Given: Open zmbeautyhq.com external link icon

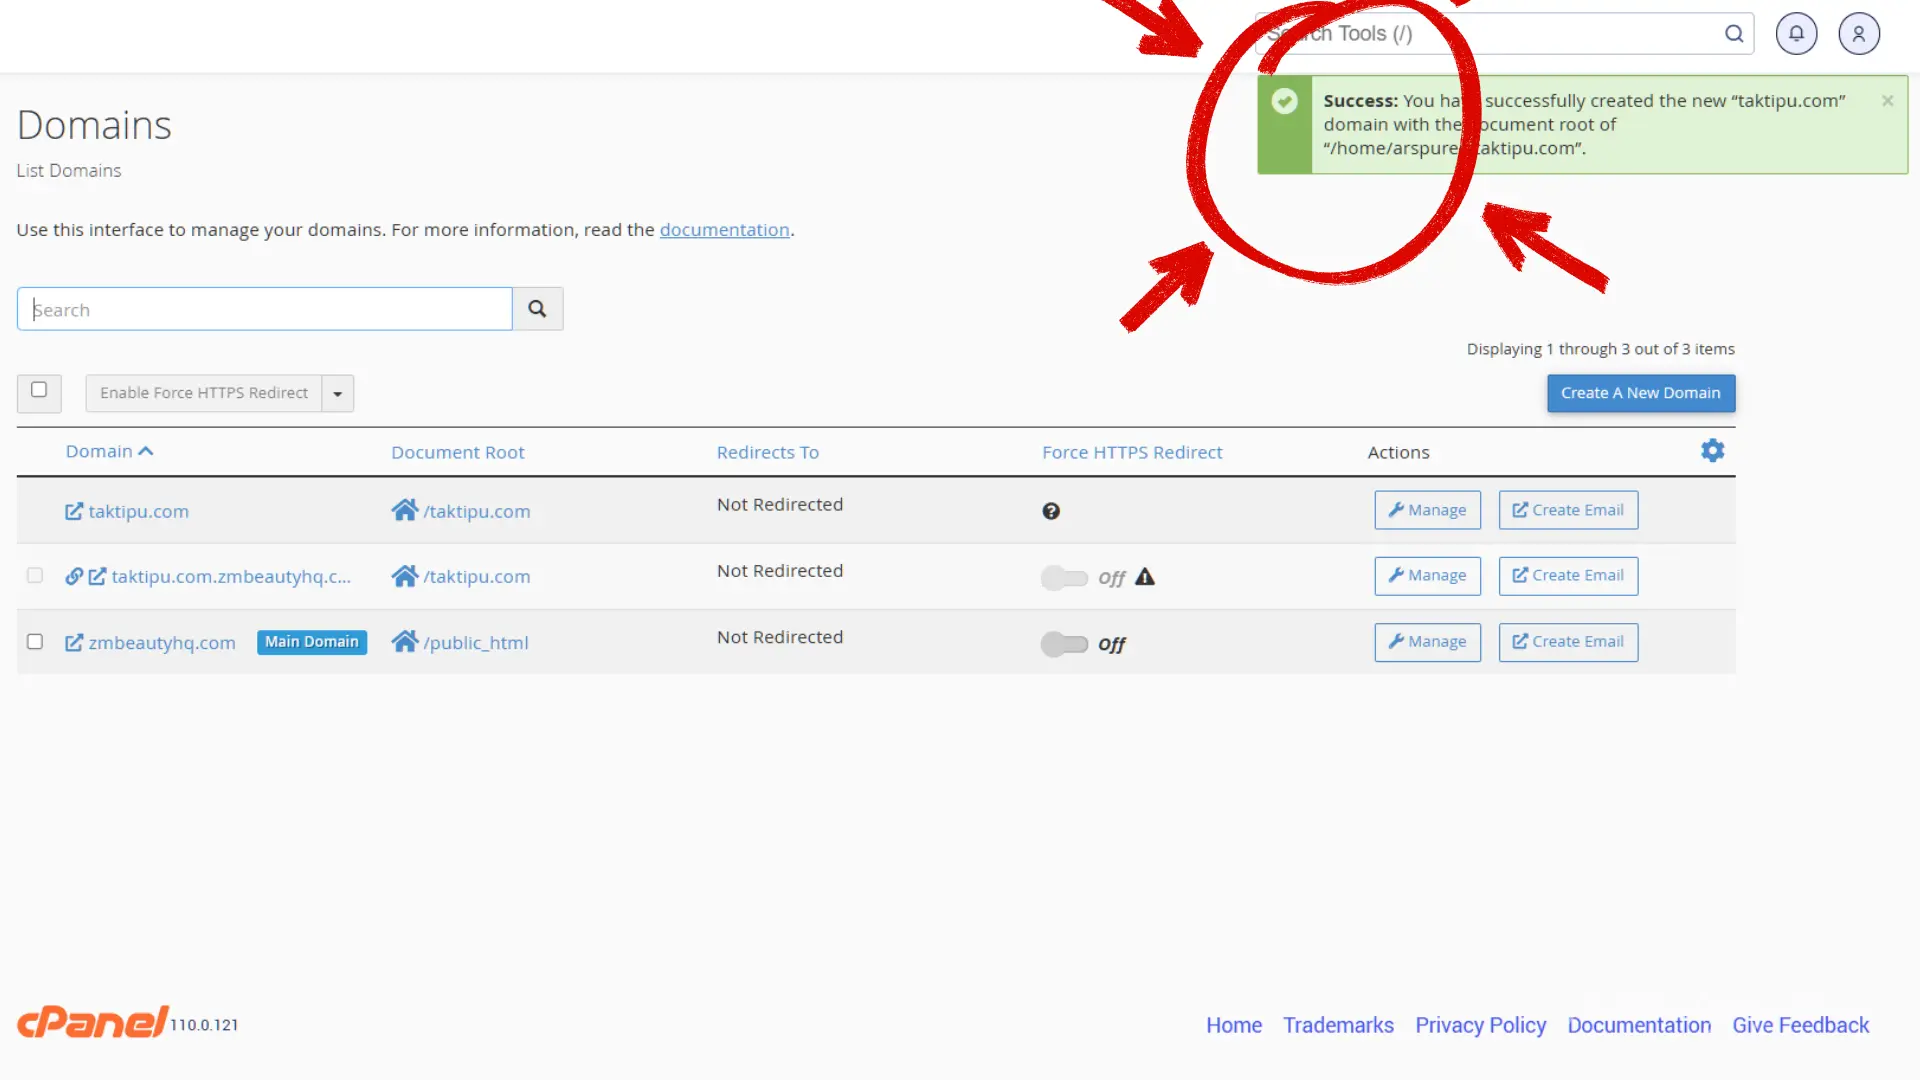Looking at the screenshot, I should (74, 642).
